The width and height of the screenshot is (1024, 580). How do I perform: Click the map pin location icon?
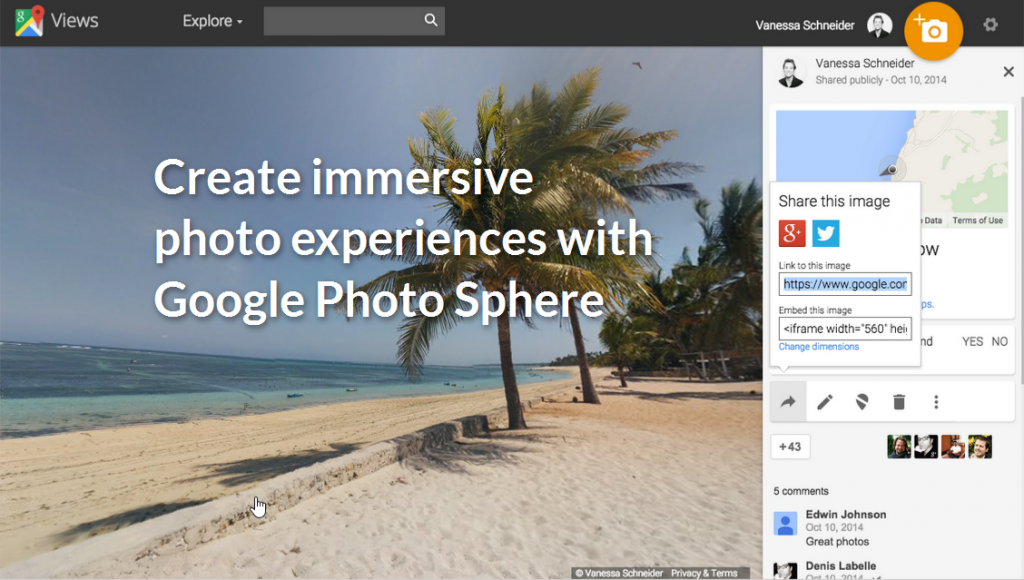point(862,402)
